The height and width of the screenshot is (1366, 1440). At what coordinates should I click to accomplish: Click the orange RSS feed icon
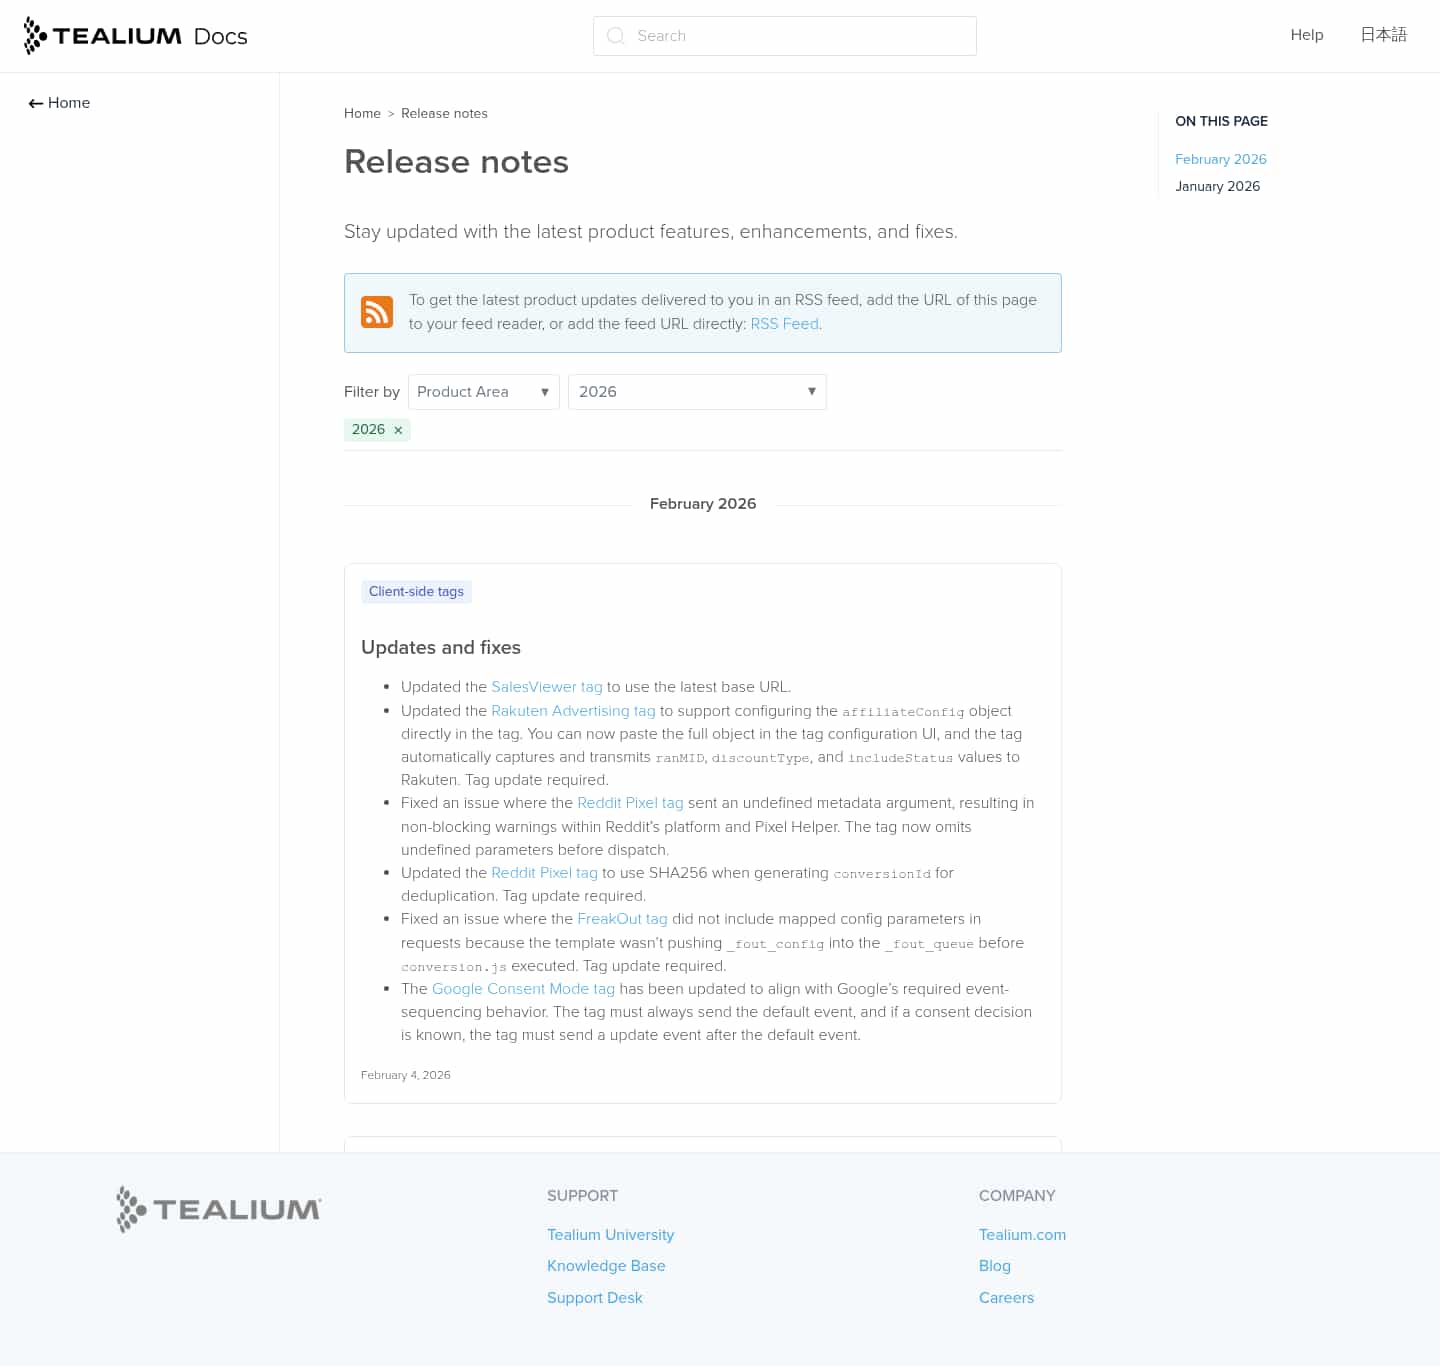pos(377,312)
